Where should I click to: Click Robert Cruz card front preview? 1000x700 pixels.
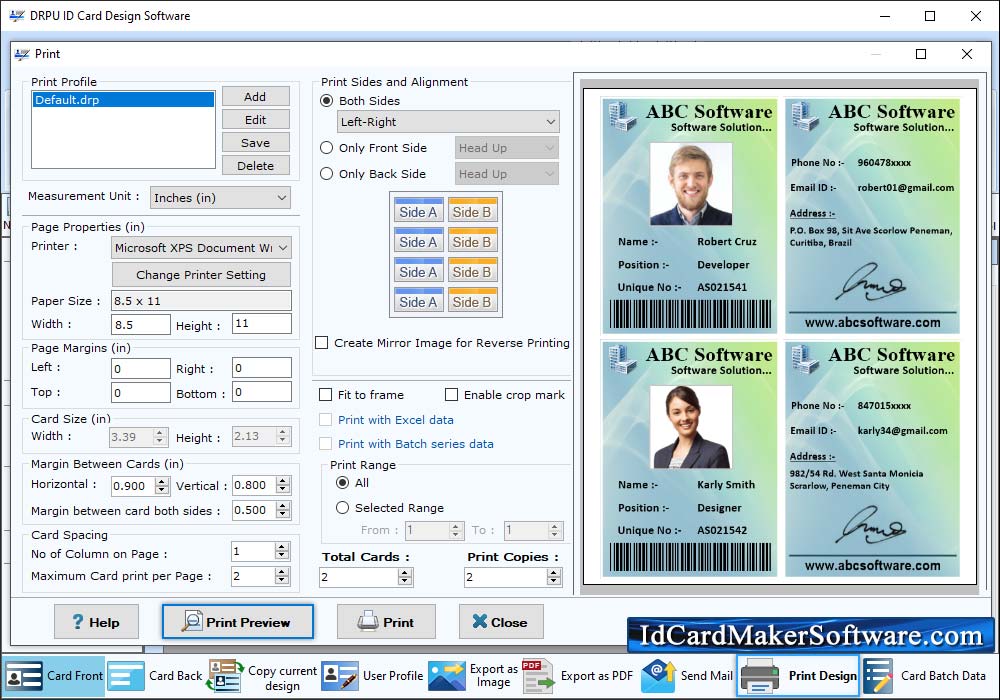click(690, 215)
